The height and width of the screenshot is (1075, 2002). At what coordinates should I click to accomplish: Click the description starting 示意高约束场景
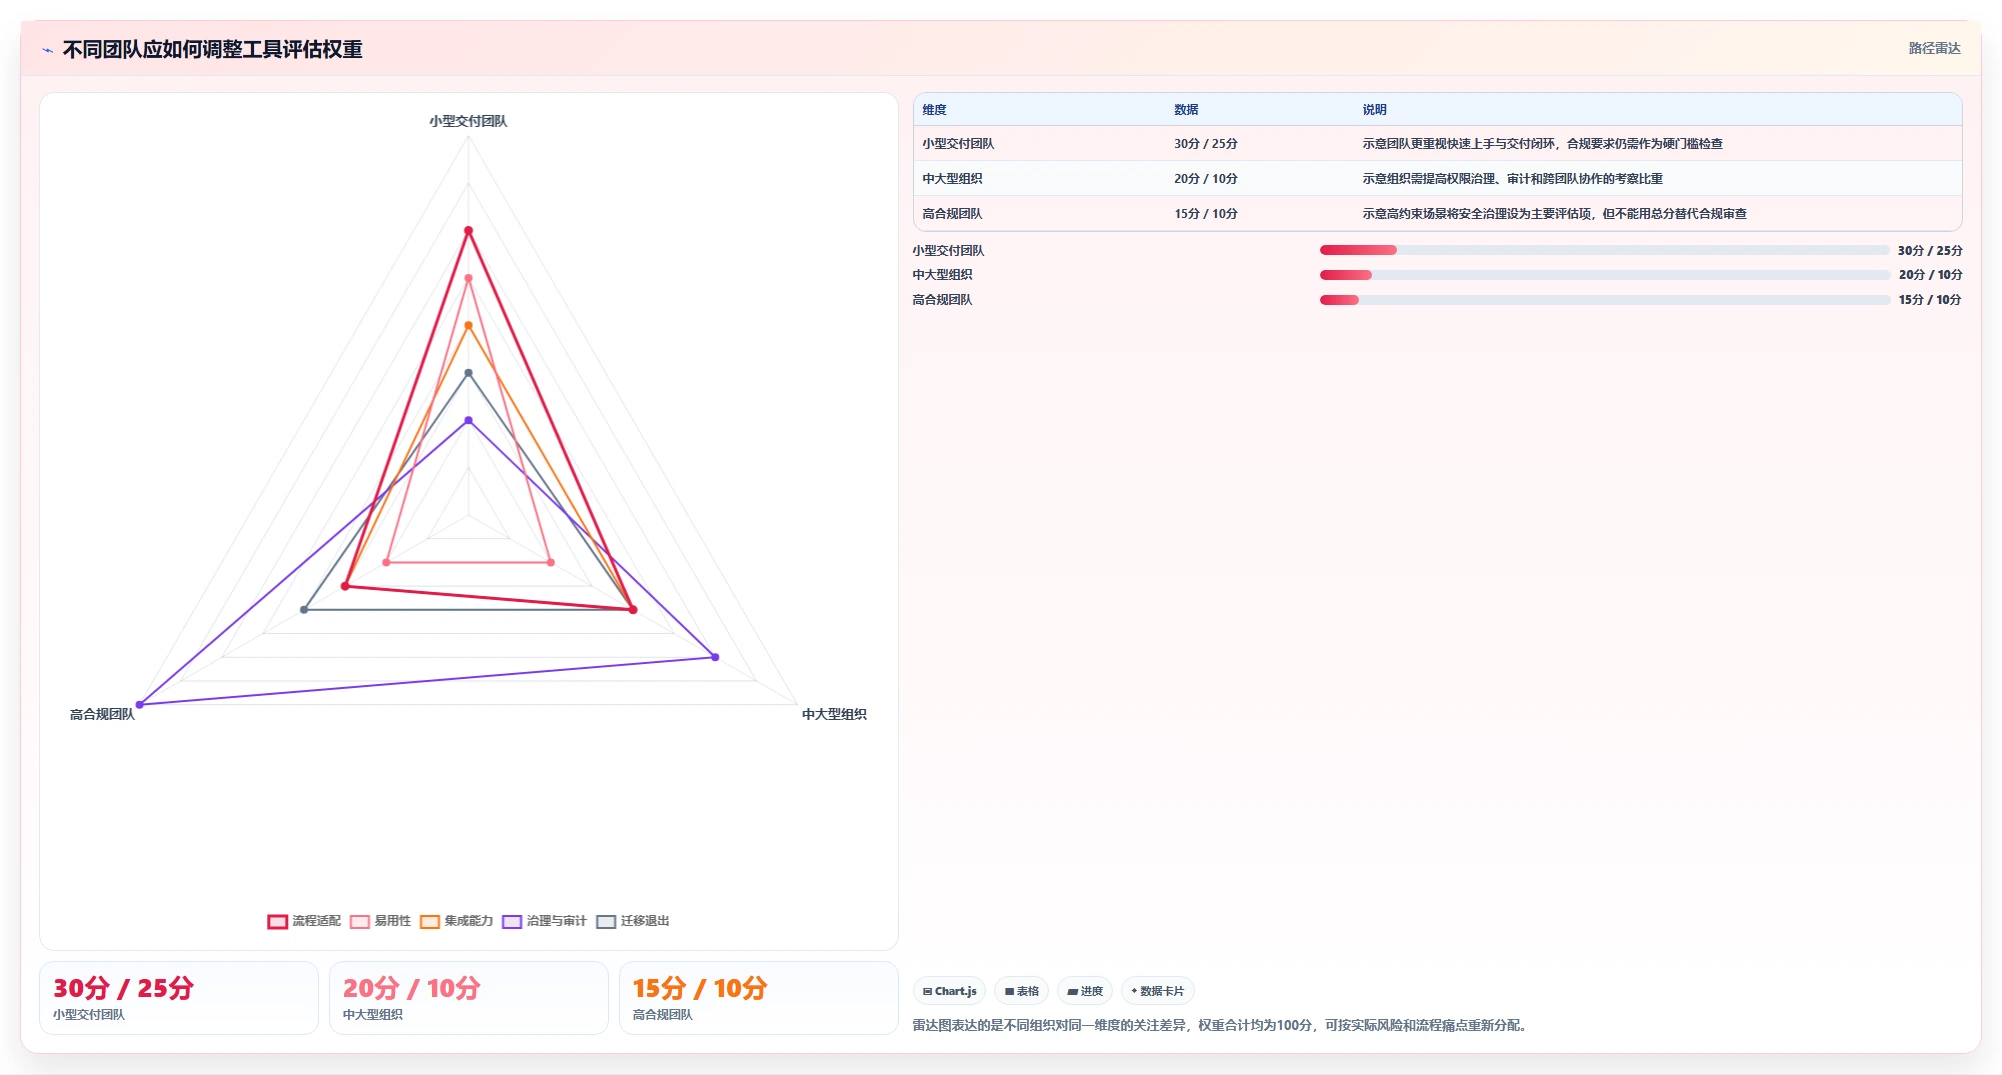(x=1554, y=214)
